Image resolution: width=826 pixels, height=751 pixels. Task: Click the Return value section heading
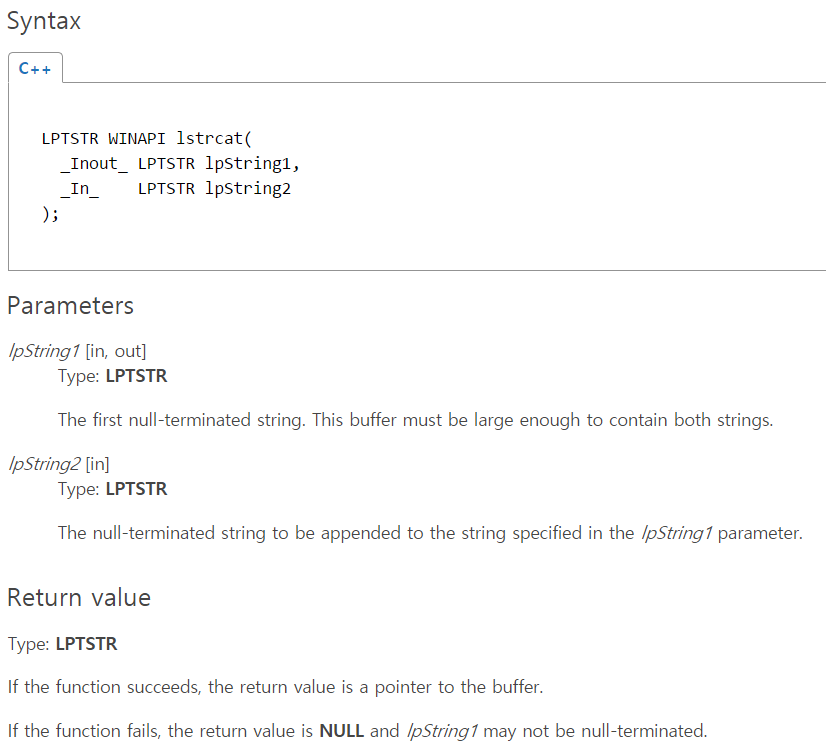79,597
